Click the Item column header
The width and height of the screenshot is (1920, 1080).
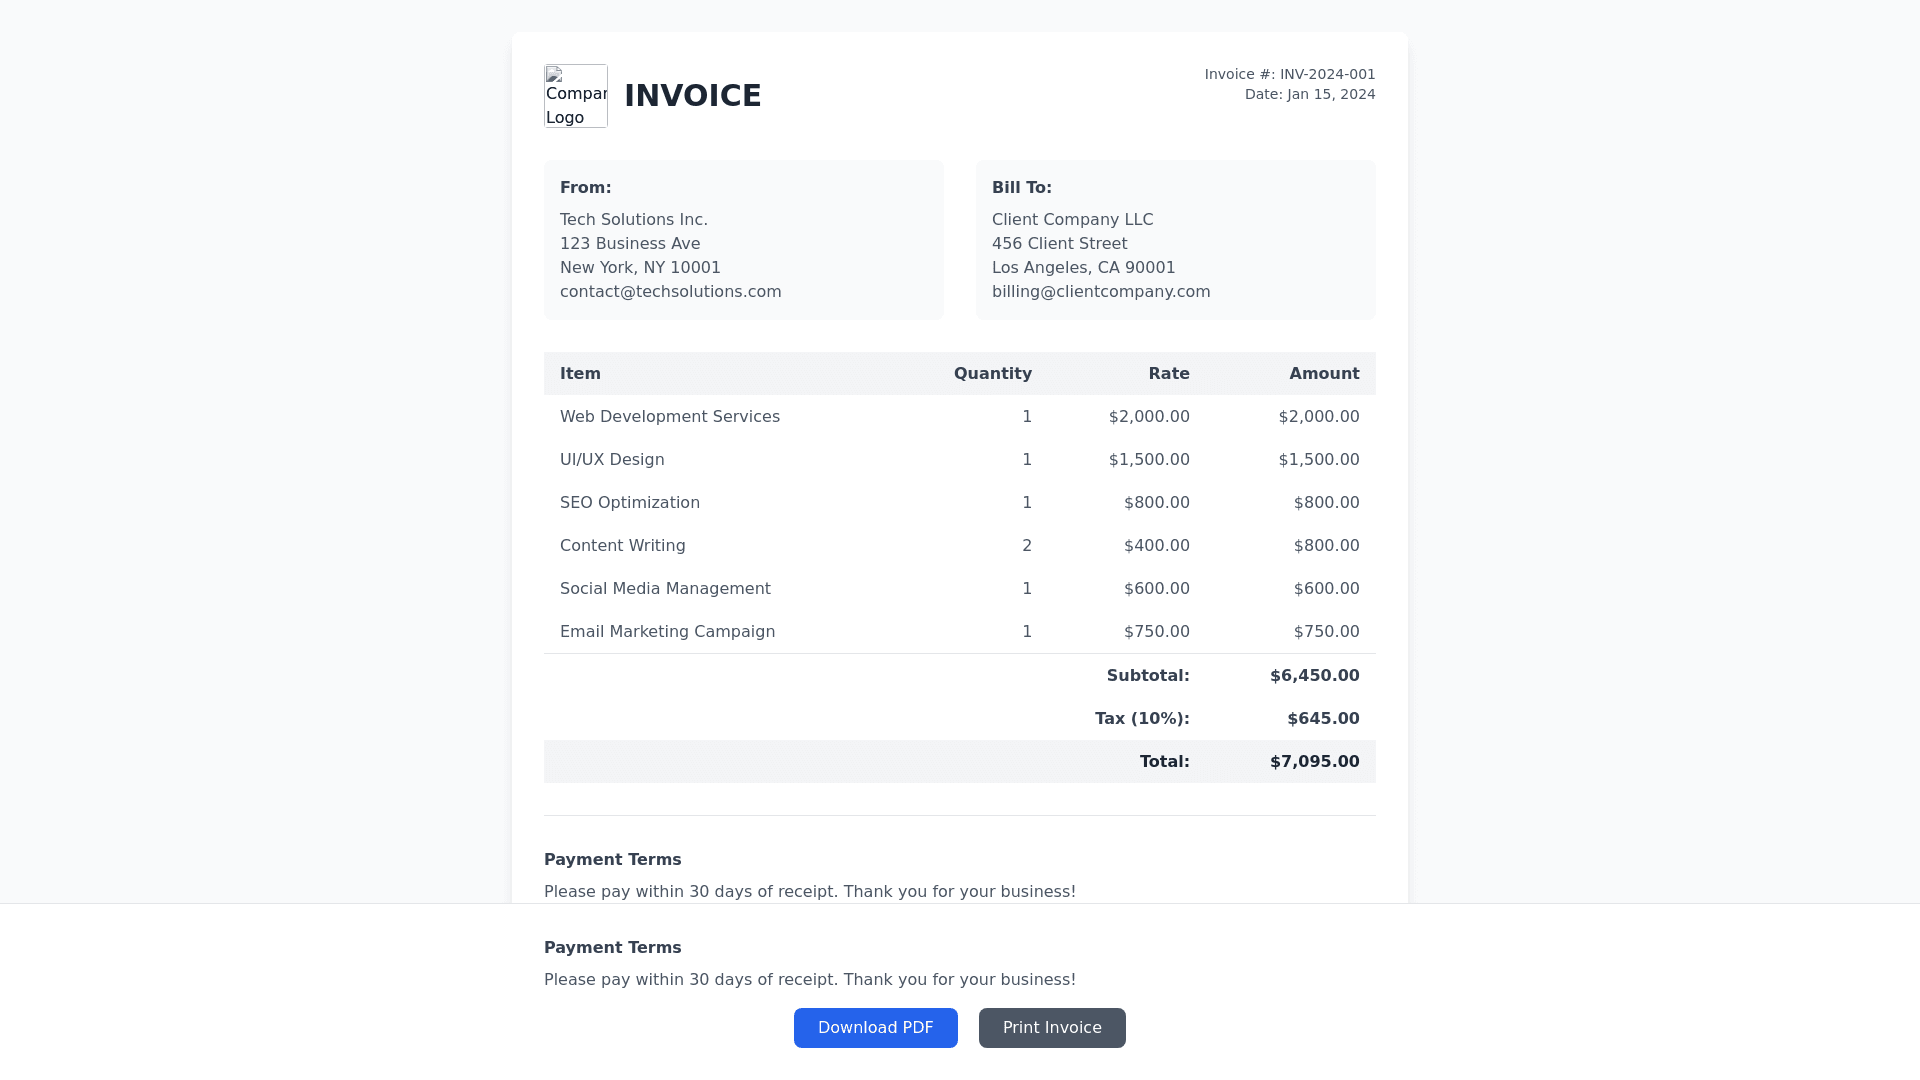580,374
